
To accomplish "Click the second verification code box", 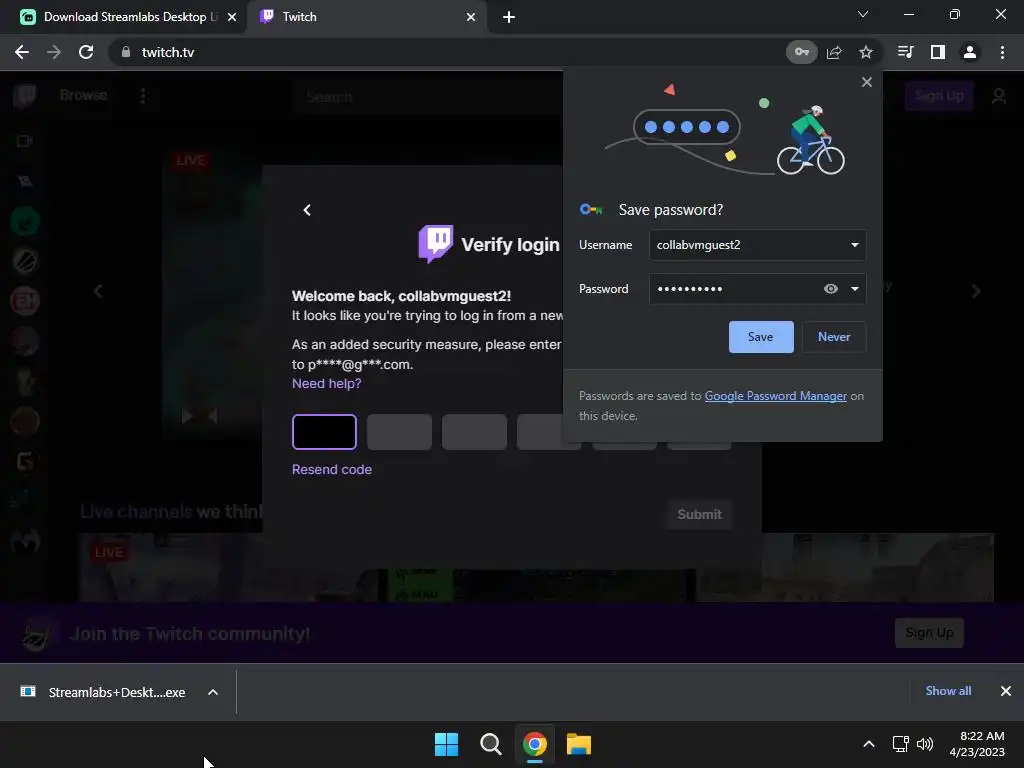I will tap(399, 432).
